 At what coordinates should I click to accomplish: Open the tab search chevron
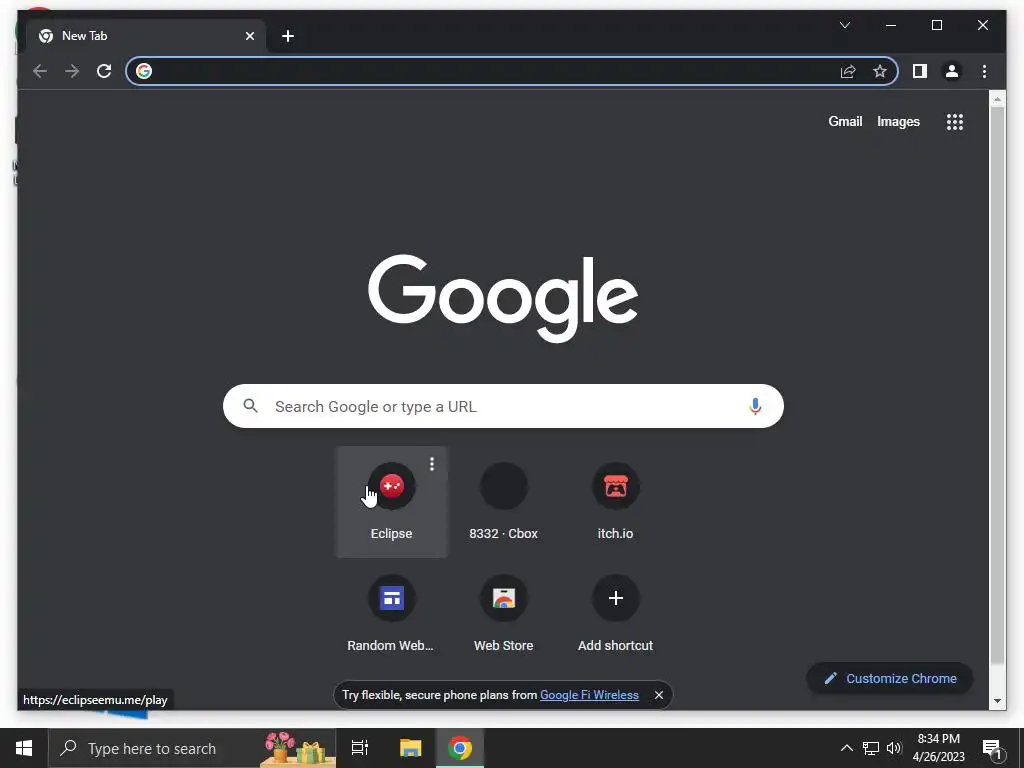[x=844, y=25]
